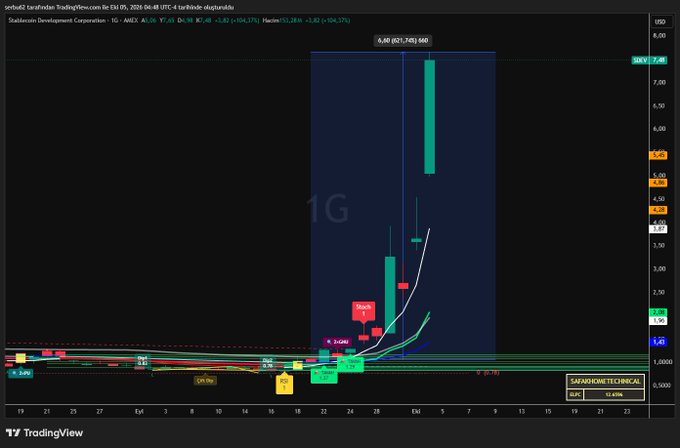The height and width of the screenshot is (448, 680).
Task: Click the orange 4,28 price level label
Action: click(658, 210)
